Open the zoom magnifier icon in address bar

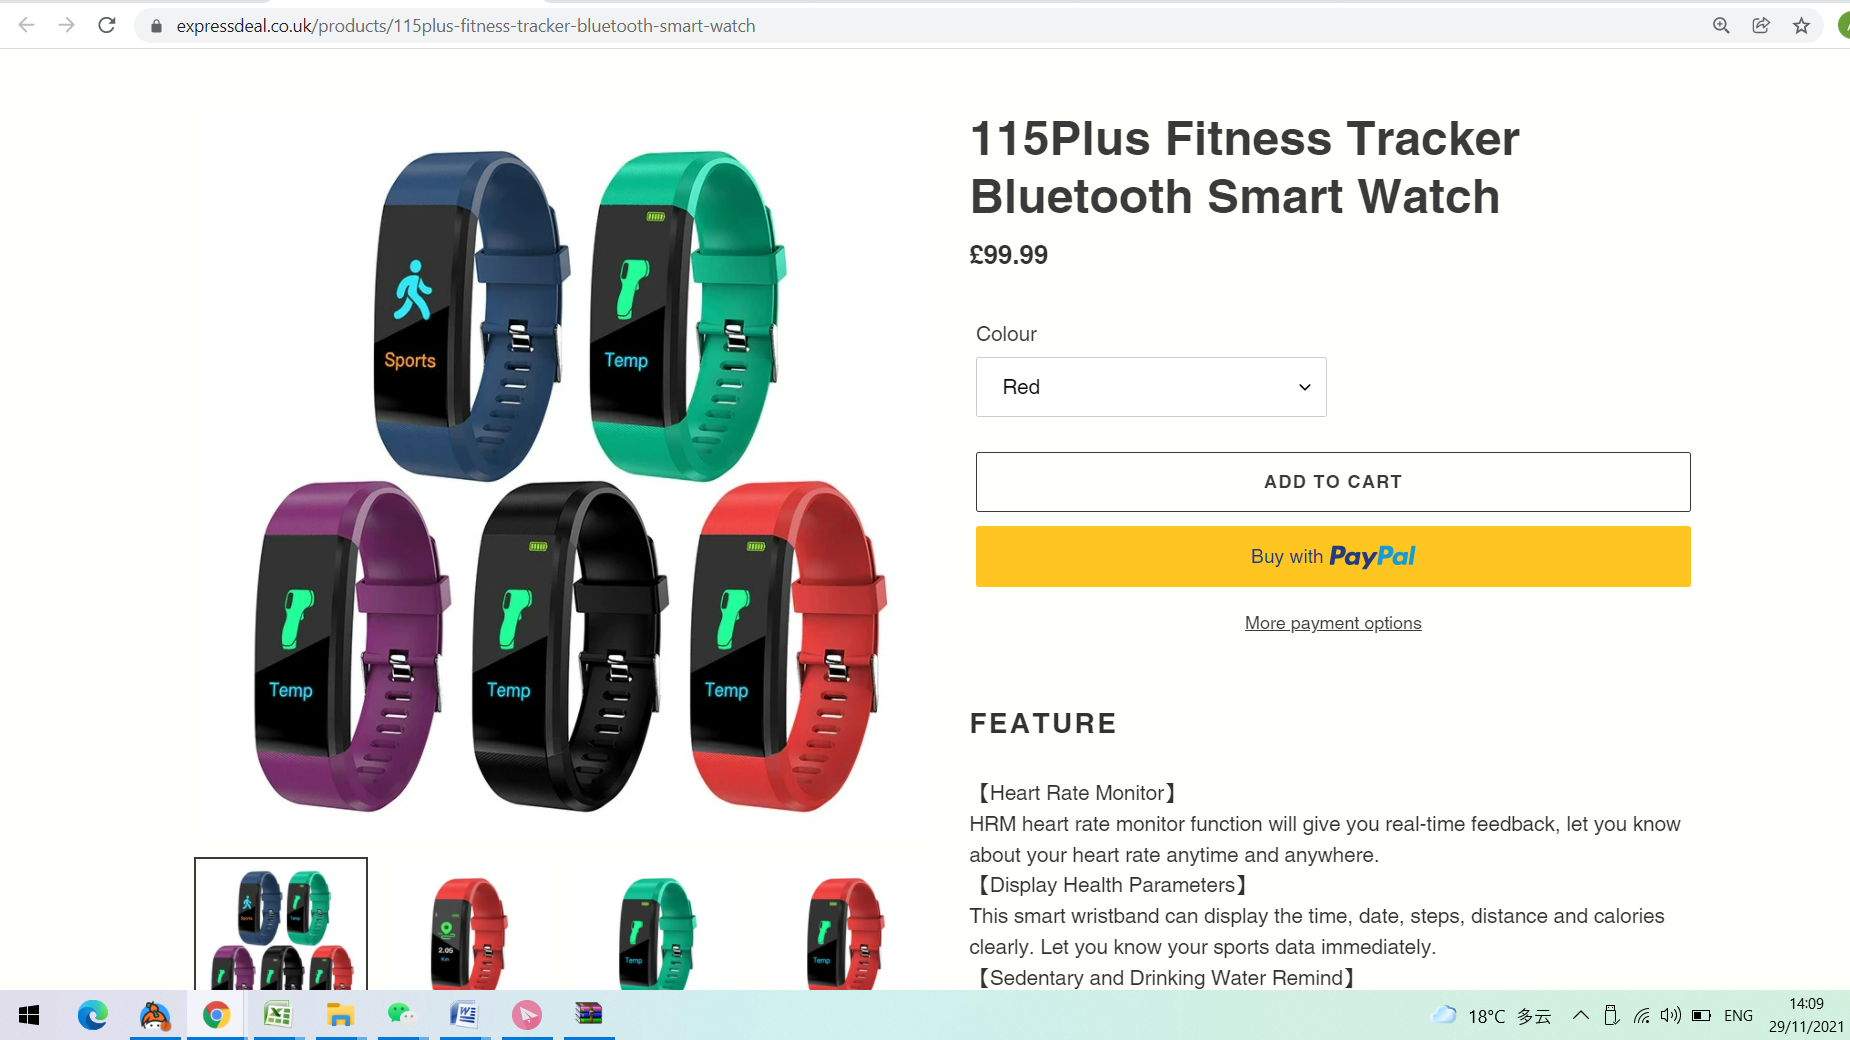pyautogui.click(x=1721, y=26)
